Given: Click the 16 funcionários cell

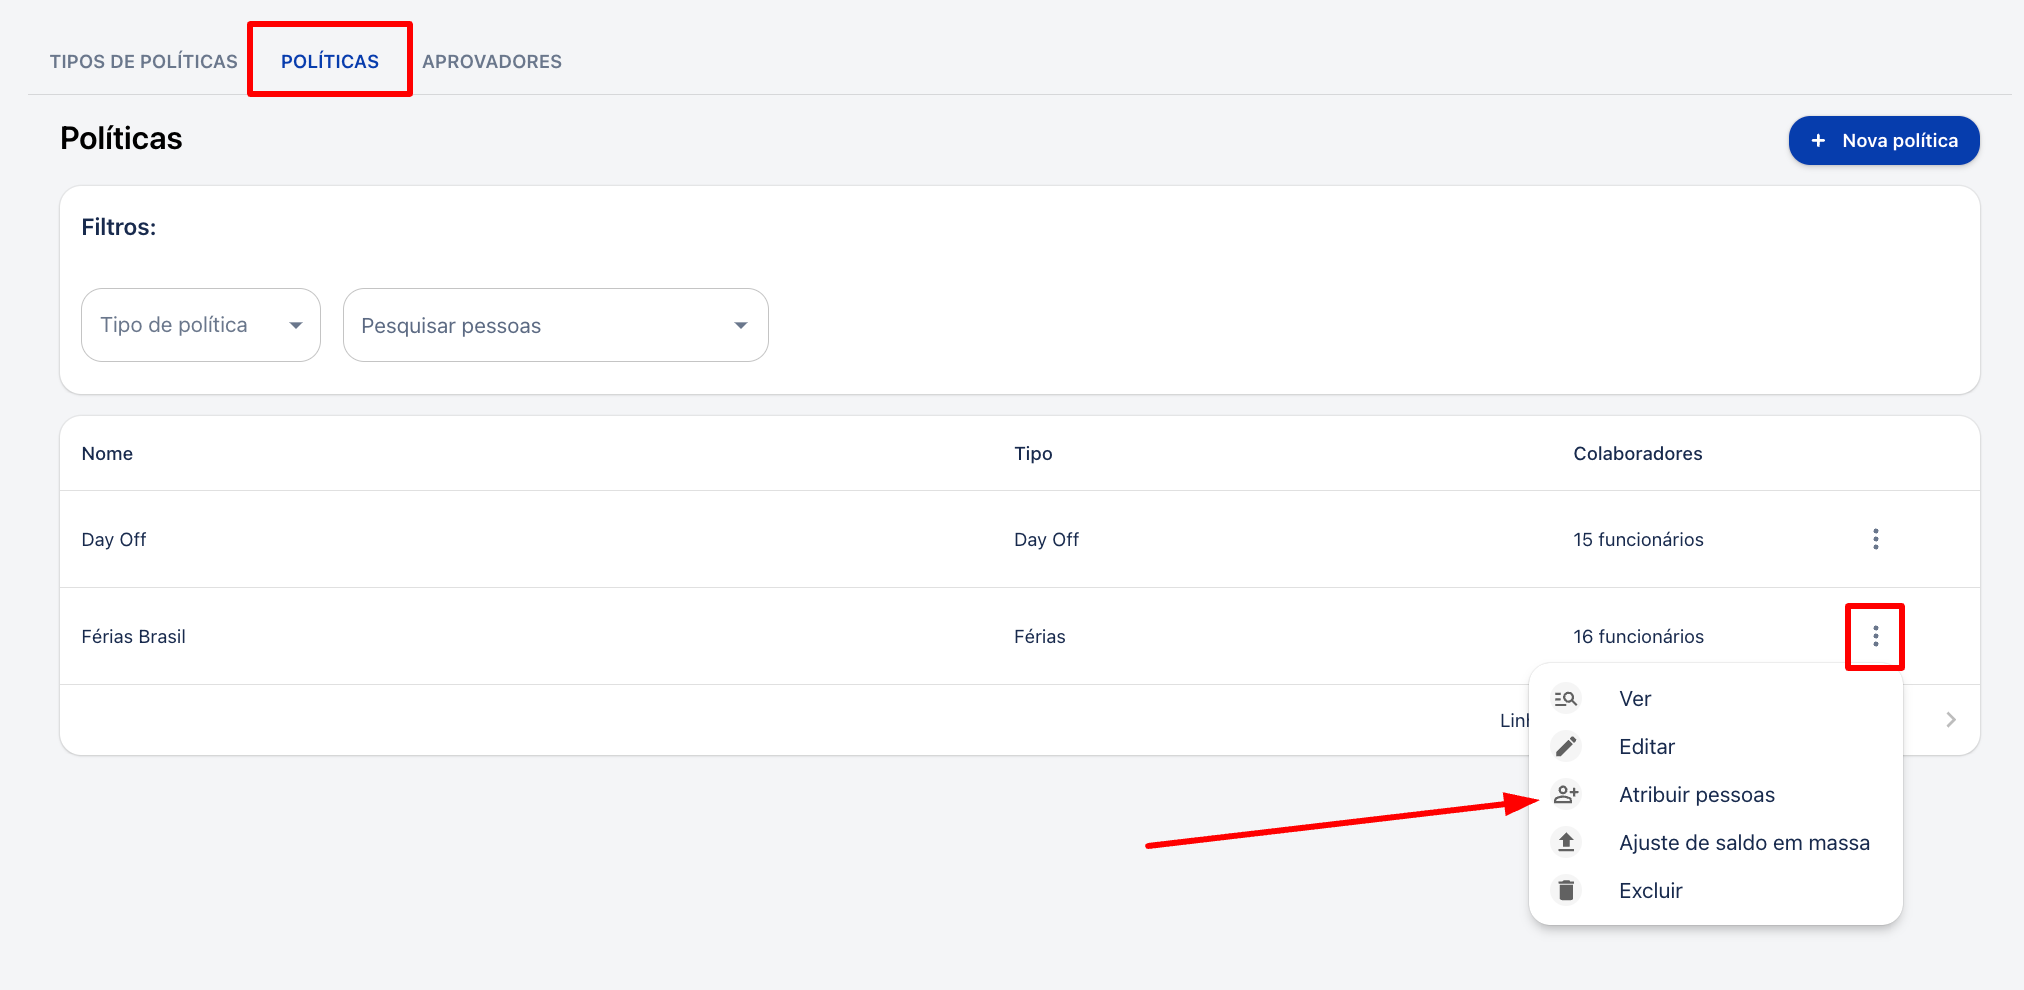Looking at the screenshot, I should (1638, 637).
